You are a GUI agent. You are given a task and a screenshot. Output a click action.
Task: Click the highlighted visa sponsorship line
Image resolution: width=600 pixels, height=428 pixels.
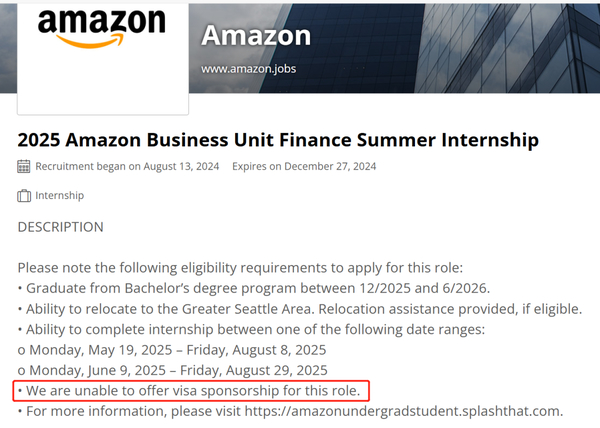coord(191,391)
